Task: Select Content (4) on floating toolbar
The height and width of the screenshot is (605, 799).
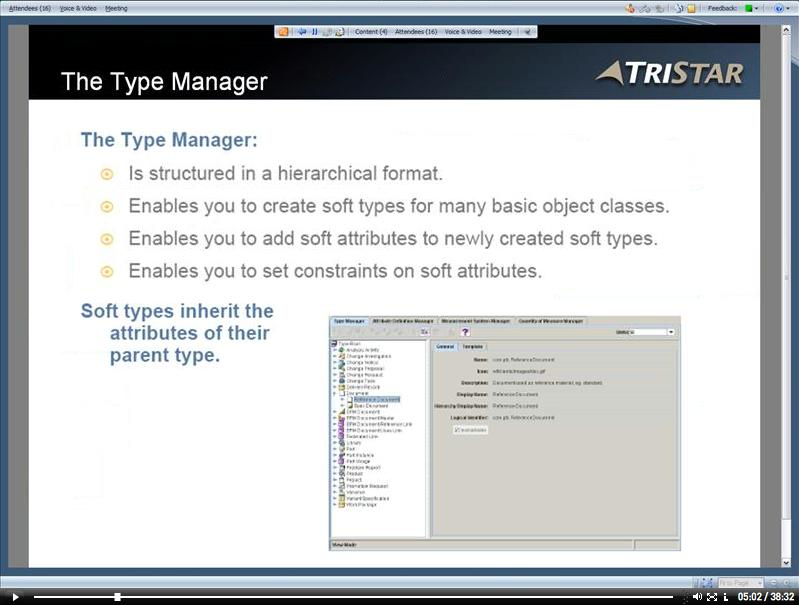Action: (371, 31)
